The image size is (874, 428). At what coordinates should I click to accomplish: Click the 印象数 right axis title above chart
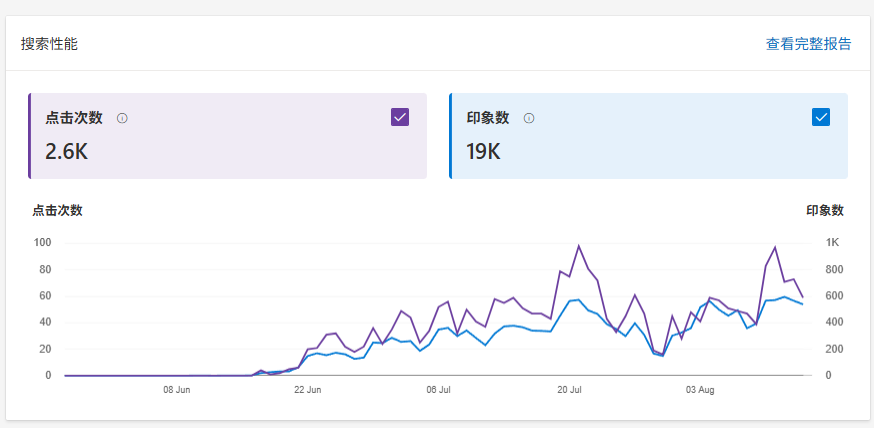click(824, 210)
